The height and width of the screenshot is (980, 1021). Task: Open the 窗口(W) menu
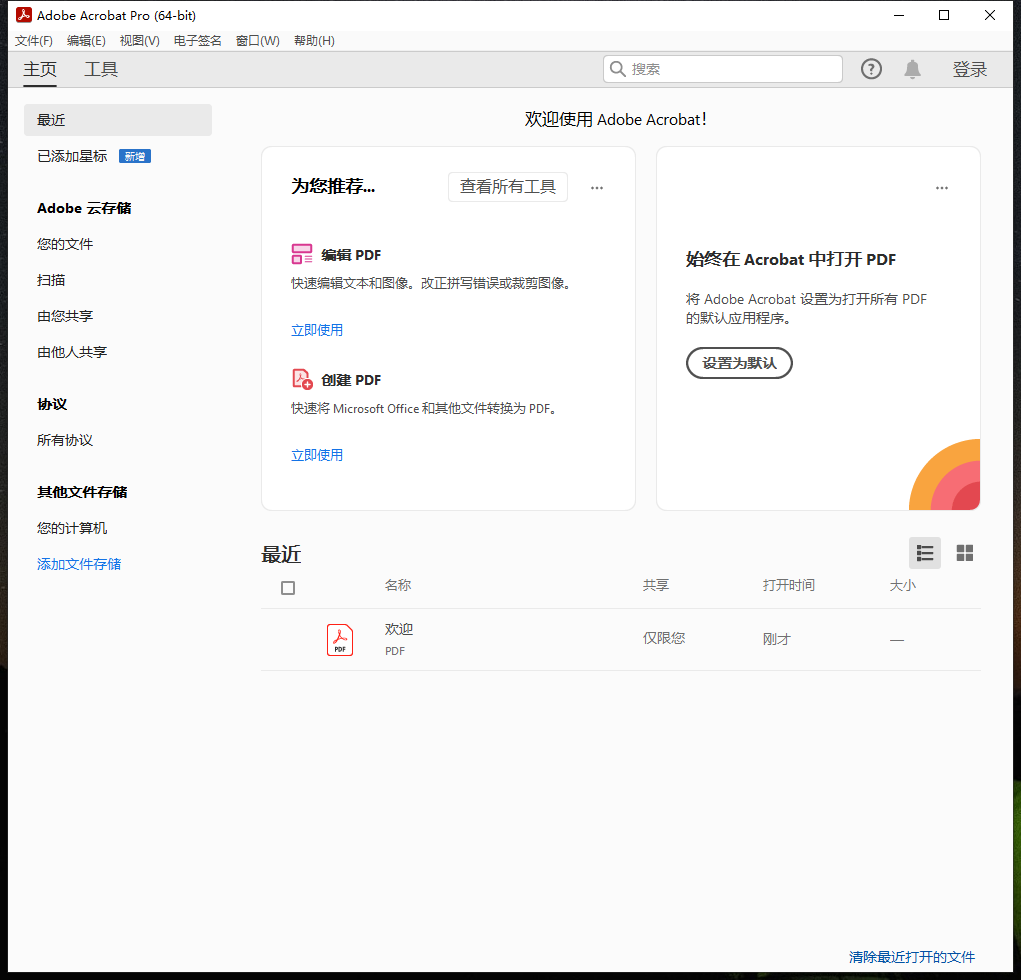[x=257, y=40]
